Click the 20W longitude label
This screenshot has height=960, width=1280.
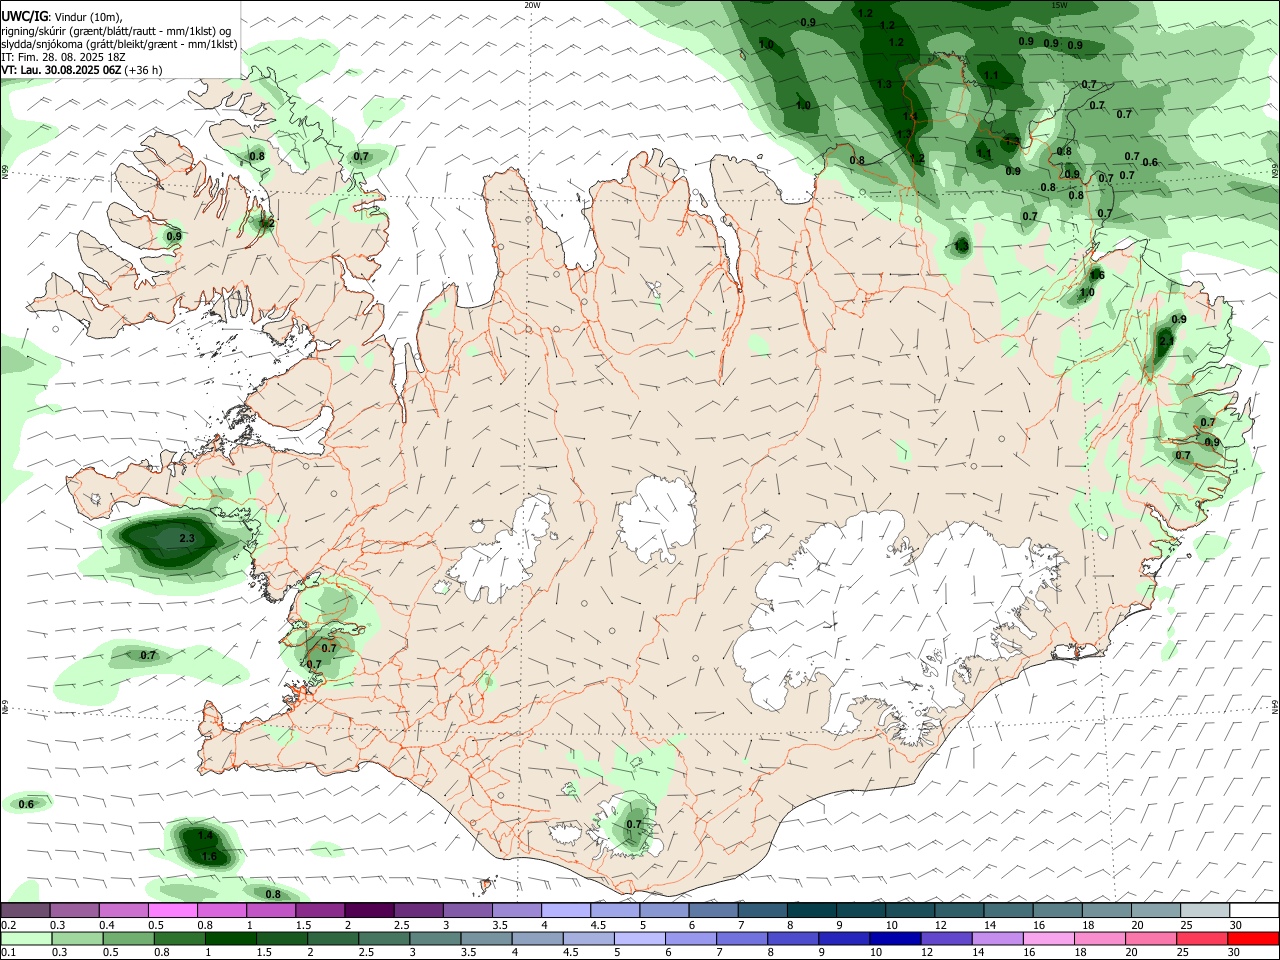[x=532, y=5]
